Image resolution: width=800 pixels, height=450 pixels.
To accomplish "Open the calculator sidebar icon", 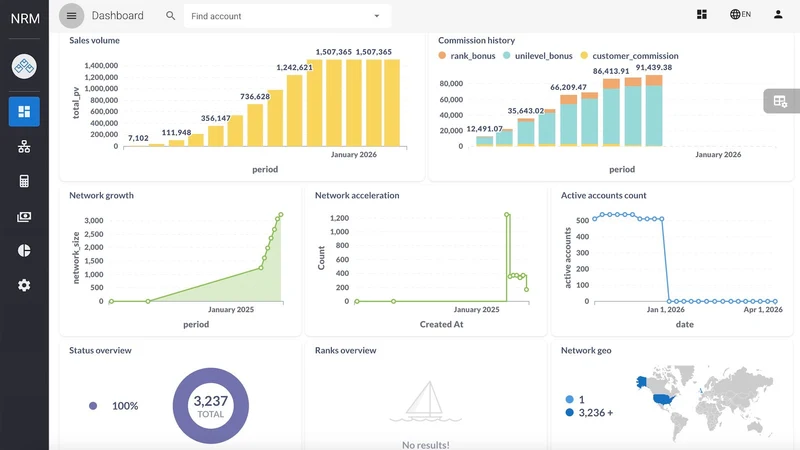I will (24, 181).
